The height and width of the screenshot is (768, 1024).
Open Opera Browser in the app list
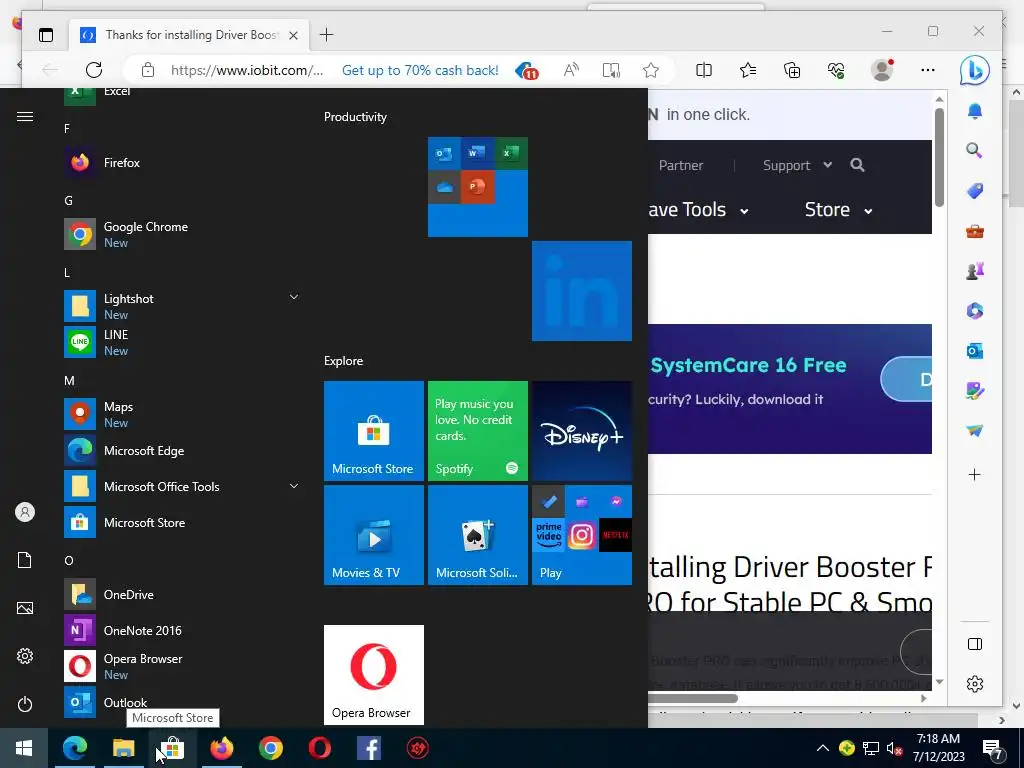pyautogui.click(x=182, y=666)
